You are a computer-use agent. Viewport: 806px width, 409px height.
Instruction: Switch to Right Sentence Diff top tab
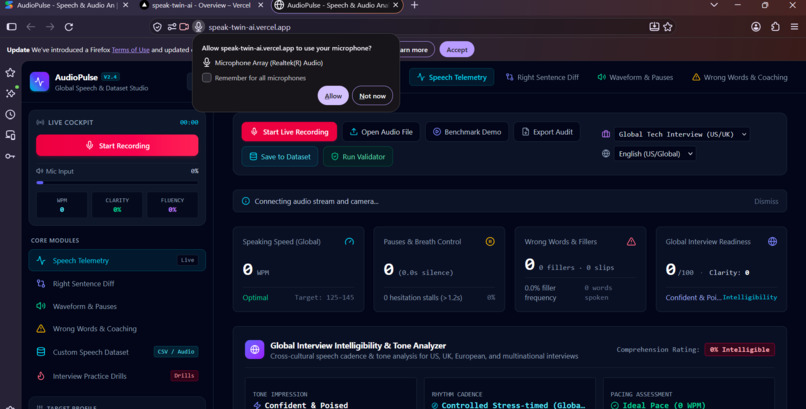click(542, 77)
